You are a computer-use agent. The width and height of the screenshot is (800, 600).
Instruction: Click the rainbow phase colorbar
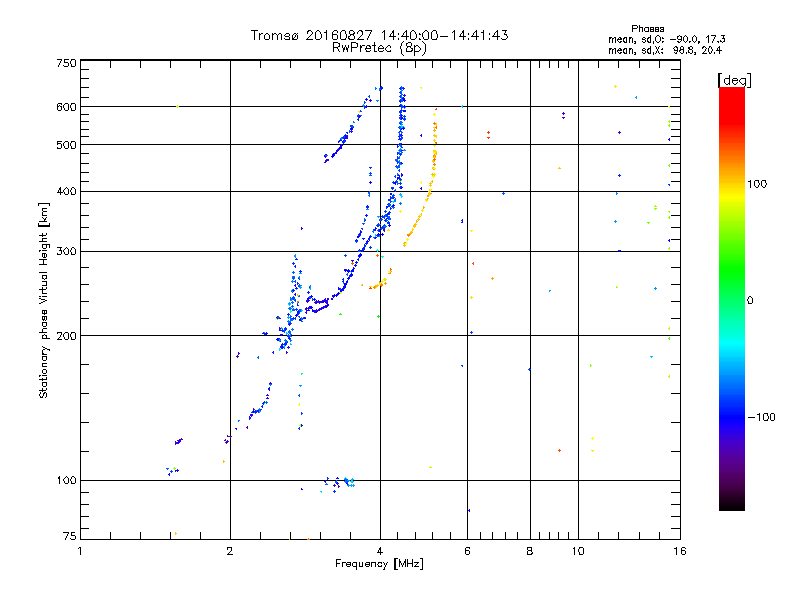[x=732, y=298]
